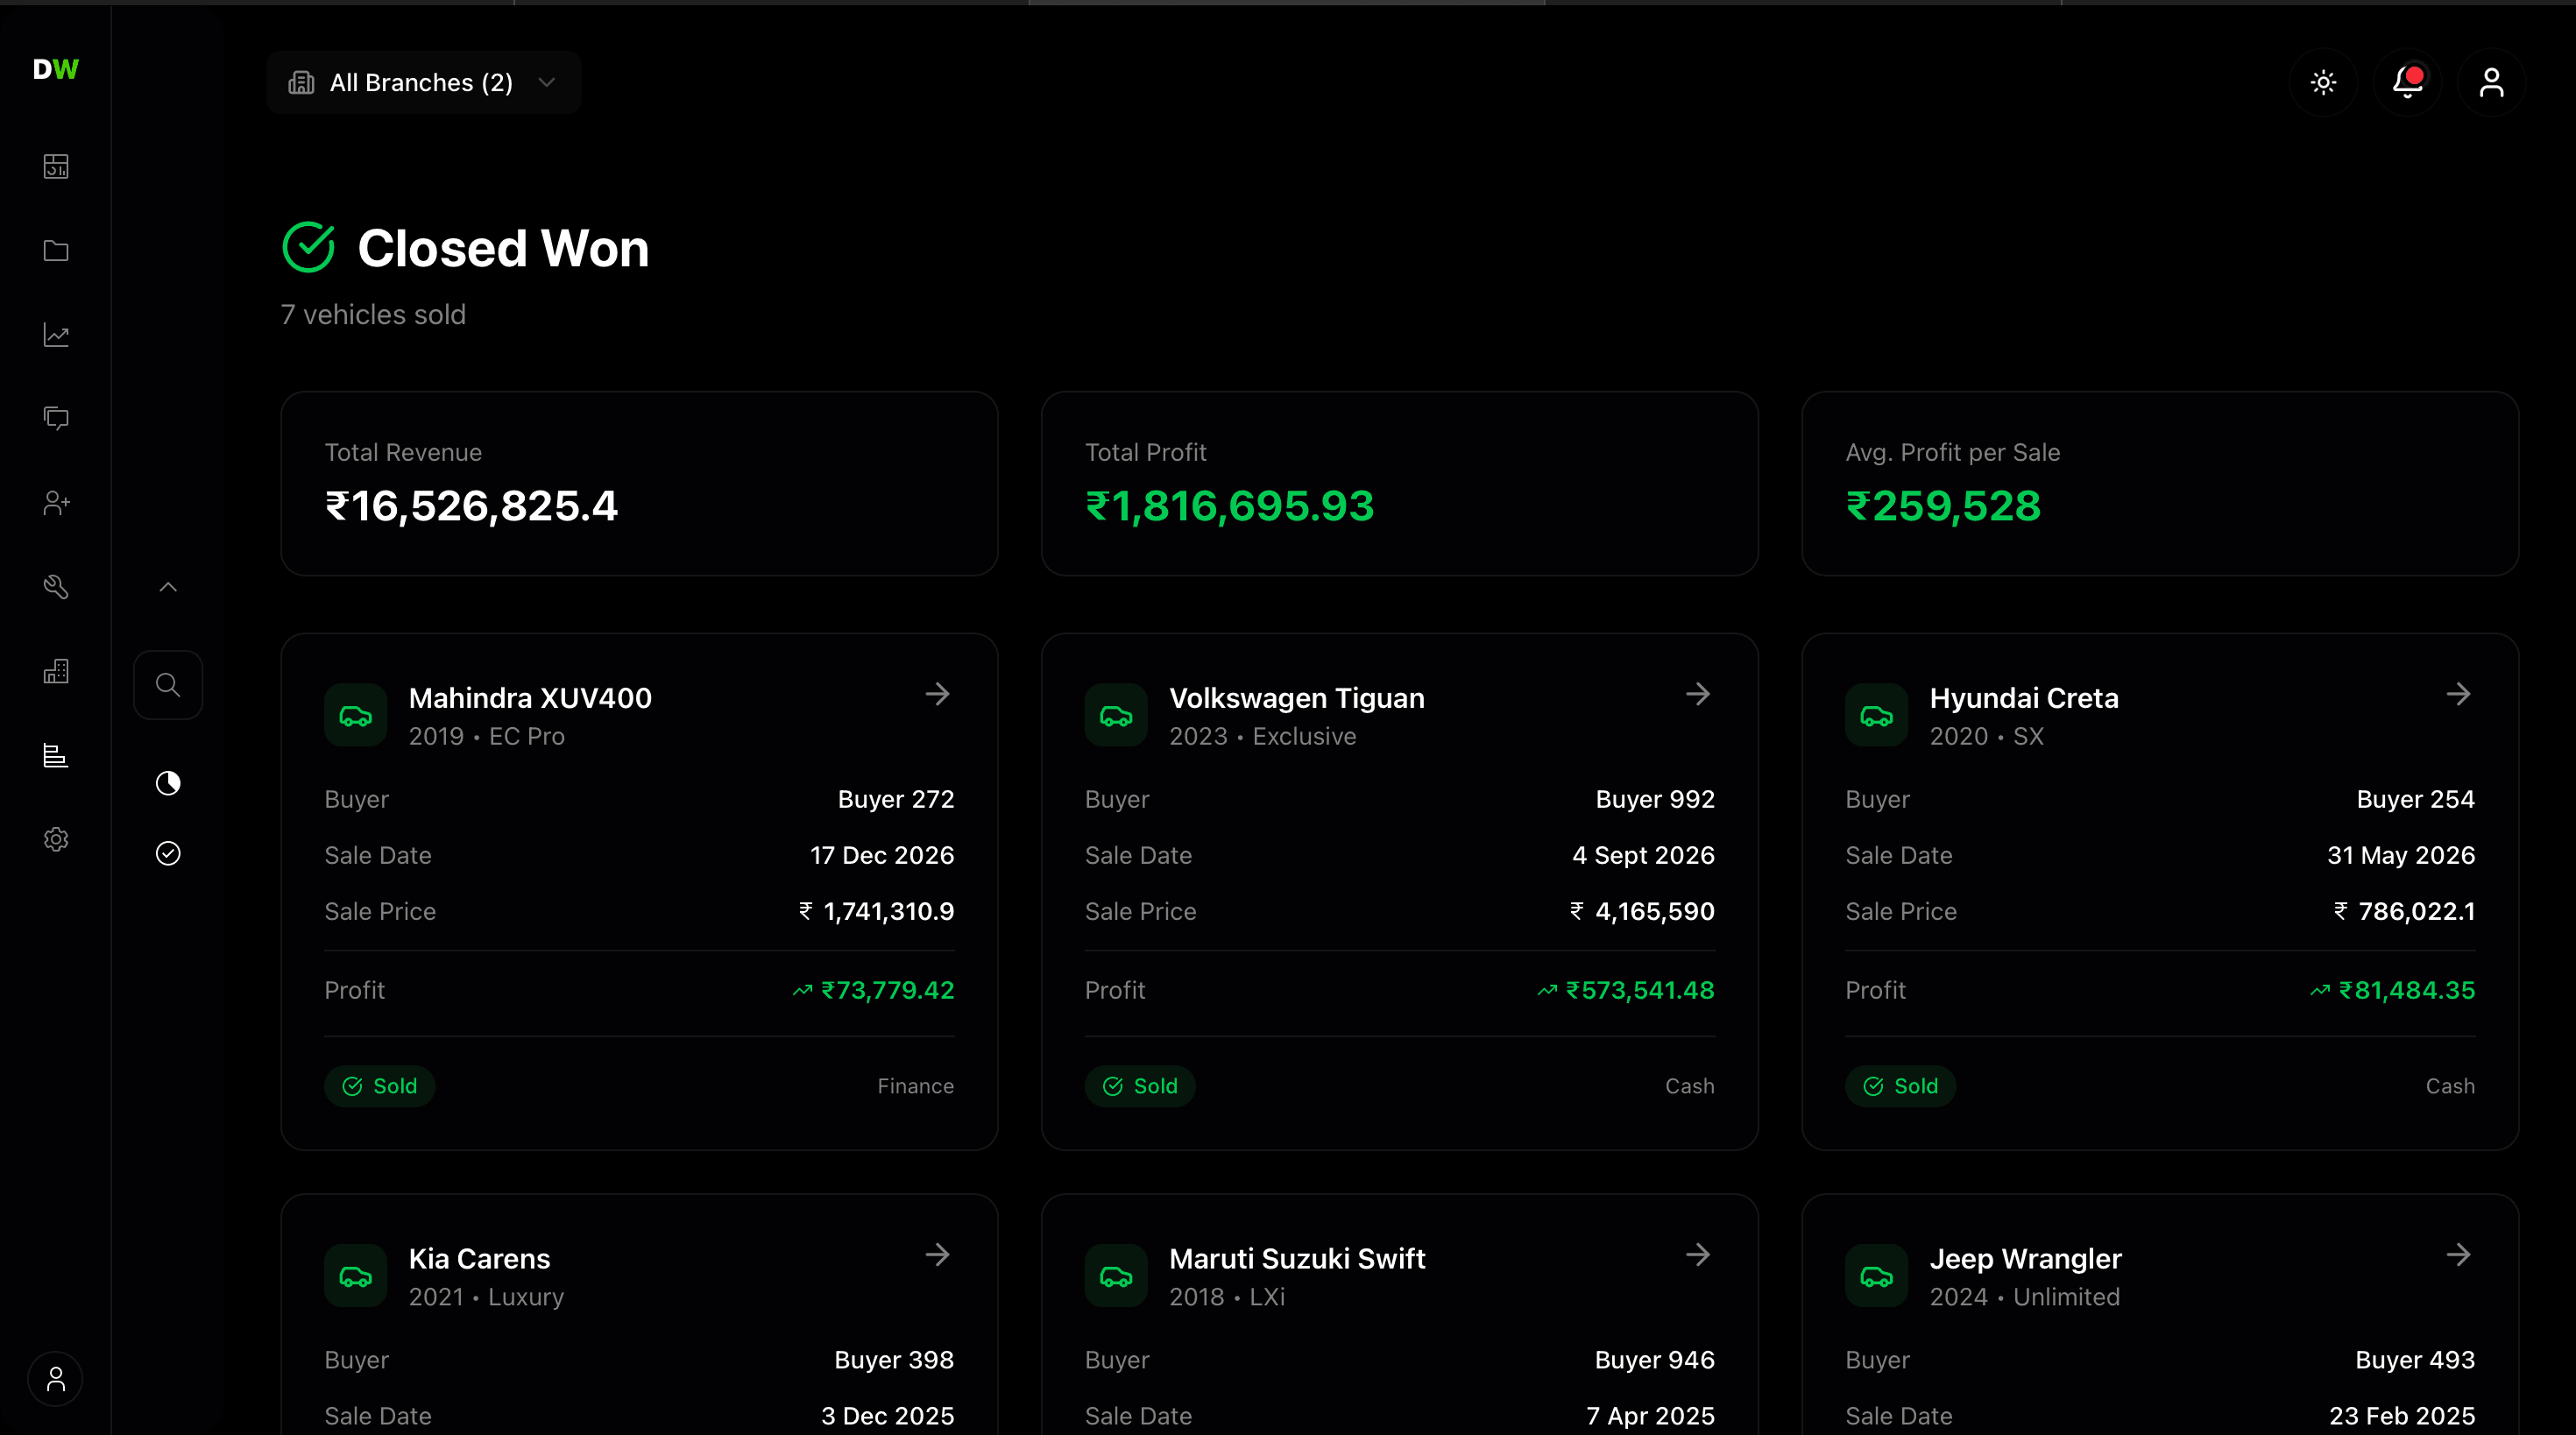Open the chat messages sidebar icon

(56, 418)
